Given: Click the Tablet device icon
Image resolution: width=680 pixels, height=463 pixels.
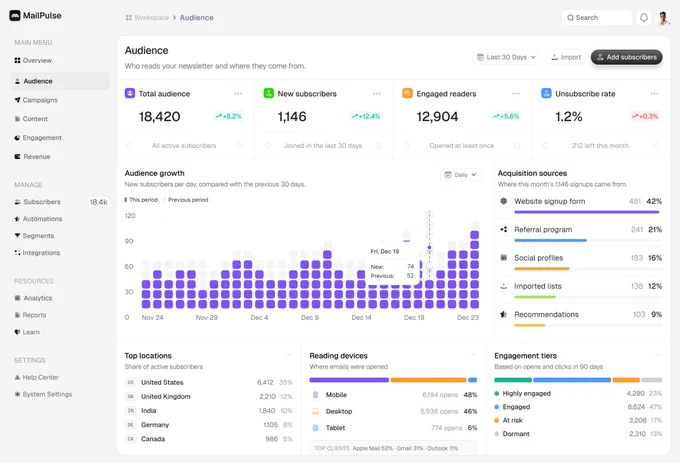Looking at the screenshot, I should tap(316, 428).
